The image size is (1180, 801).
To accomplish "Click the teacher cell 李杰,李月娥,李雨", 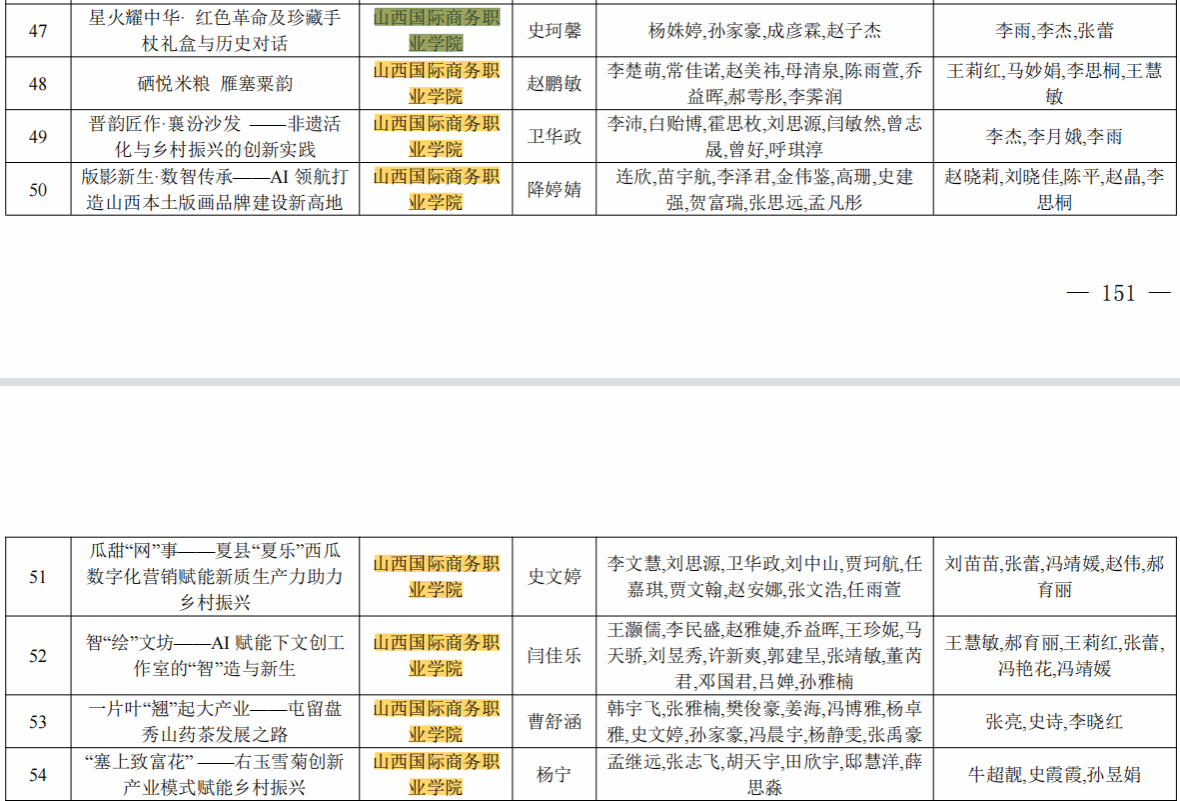I will 1054,137.
